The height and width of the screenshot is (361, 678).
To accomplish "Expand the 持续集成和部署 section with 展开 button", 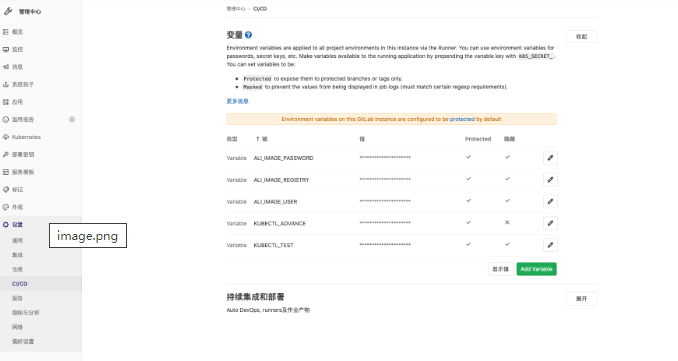I will click(582, 299).
